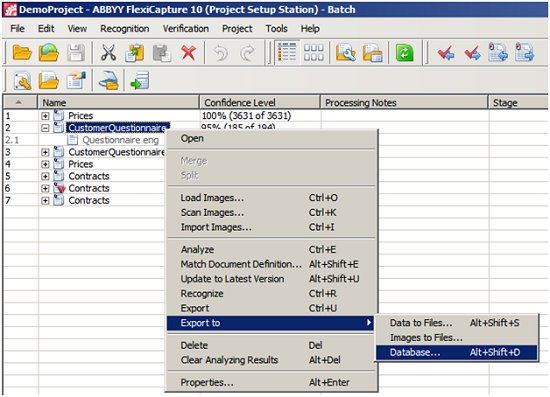Viewport: 550px width, 397px height.
Task: Select Load Images... from context menu
Action: (x=271, y=198)
